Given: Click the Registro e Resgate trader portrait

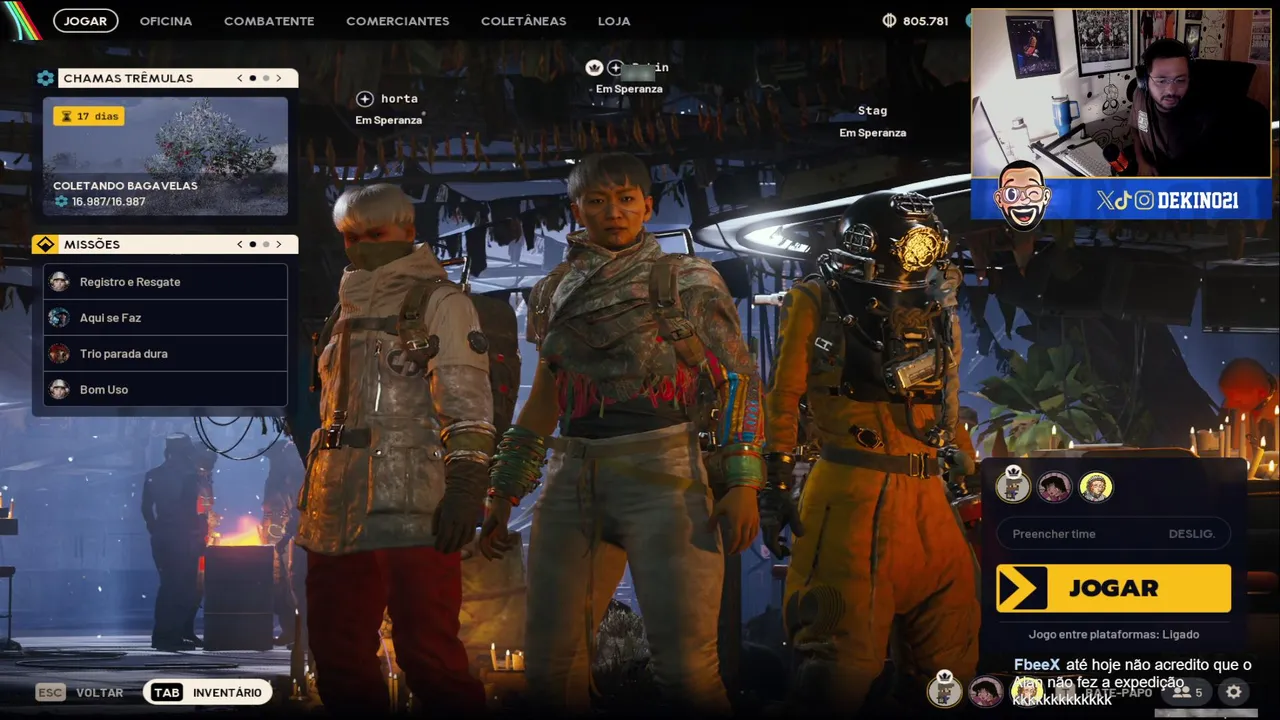Looking at the screenshot, I should pos(60,282).
